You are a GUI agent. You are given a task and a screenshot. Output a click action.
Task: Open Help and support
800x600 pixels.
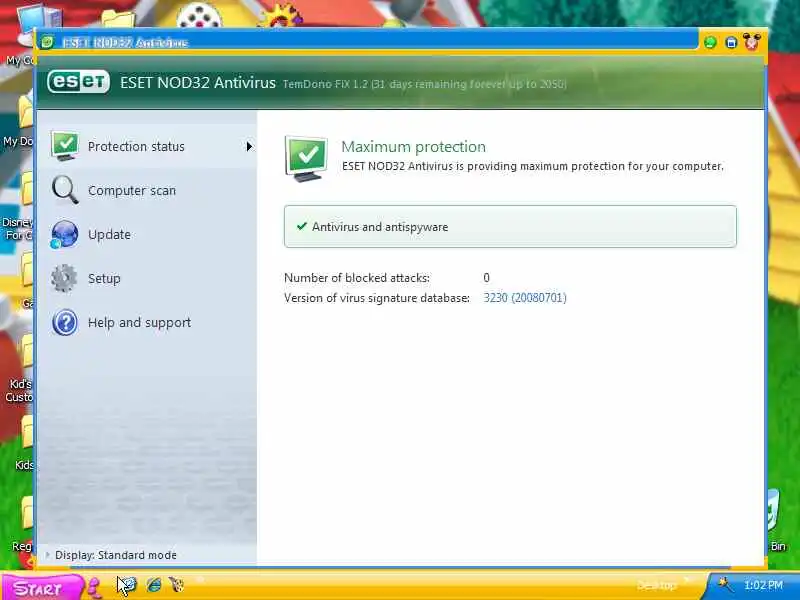[x=139, y=322]
